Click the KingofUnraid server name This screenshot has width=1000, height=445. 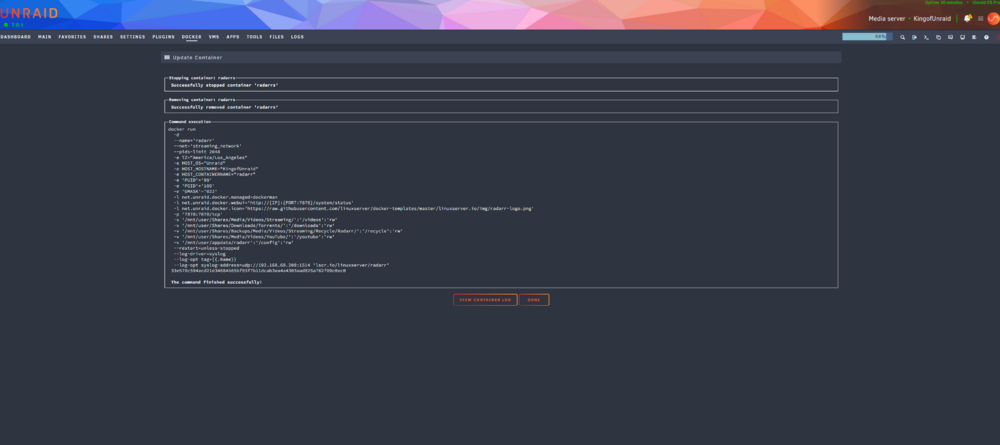932,18
